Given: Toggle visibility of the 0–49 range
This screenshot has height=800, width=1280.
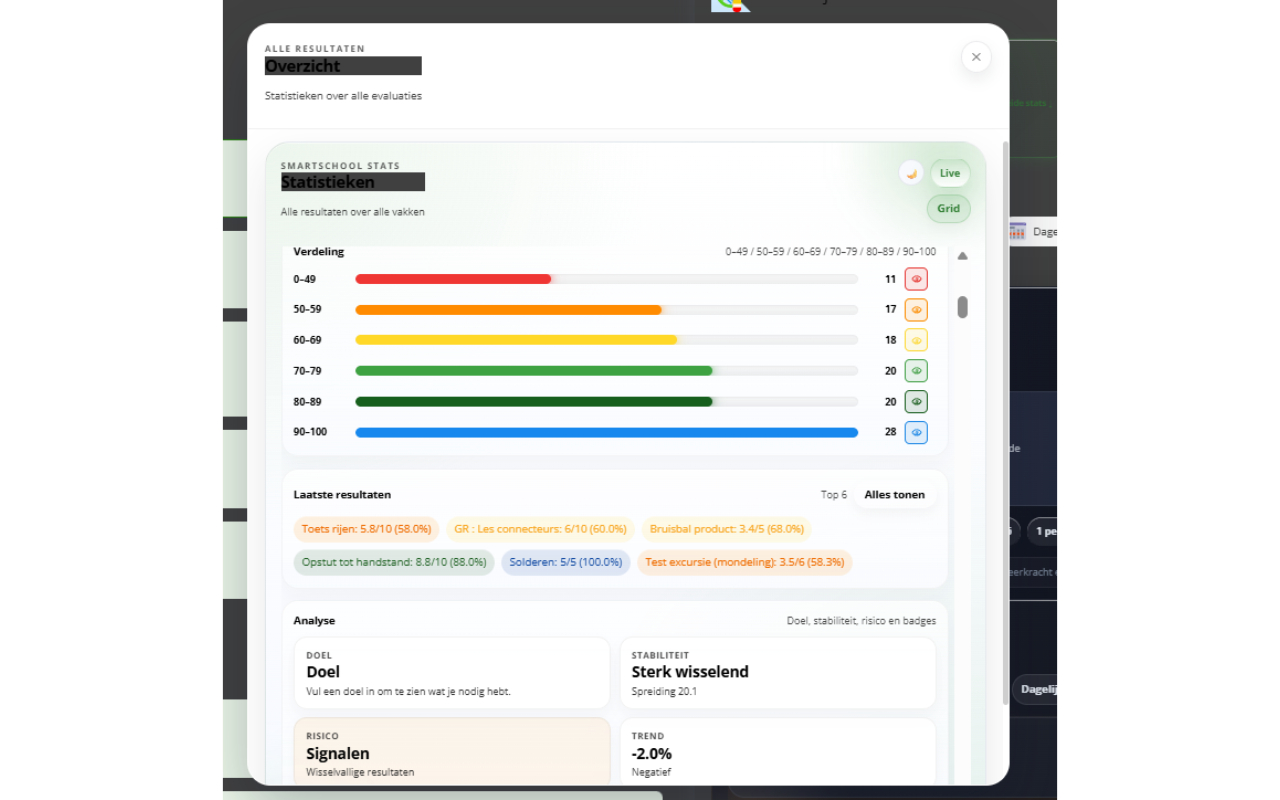Looking at the screenshot, I should pos(916,279).
